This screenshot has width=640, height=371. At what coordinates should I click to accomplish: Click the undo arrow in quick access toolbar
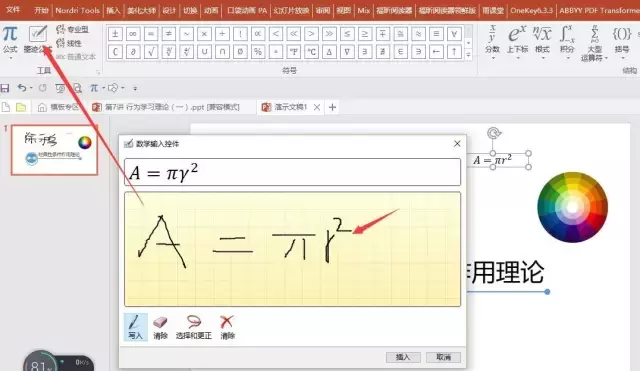[x=22, y=88]
